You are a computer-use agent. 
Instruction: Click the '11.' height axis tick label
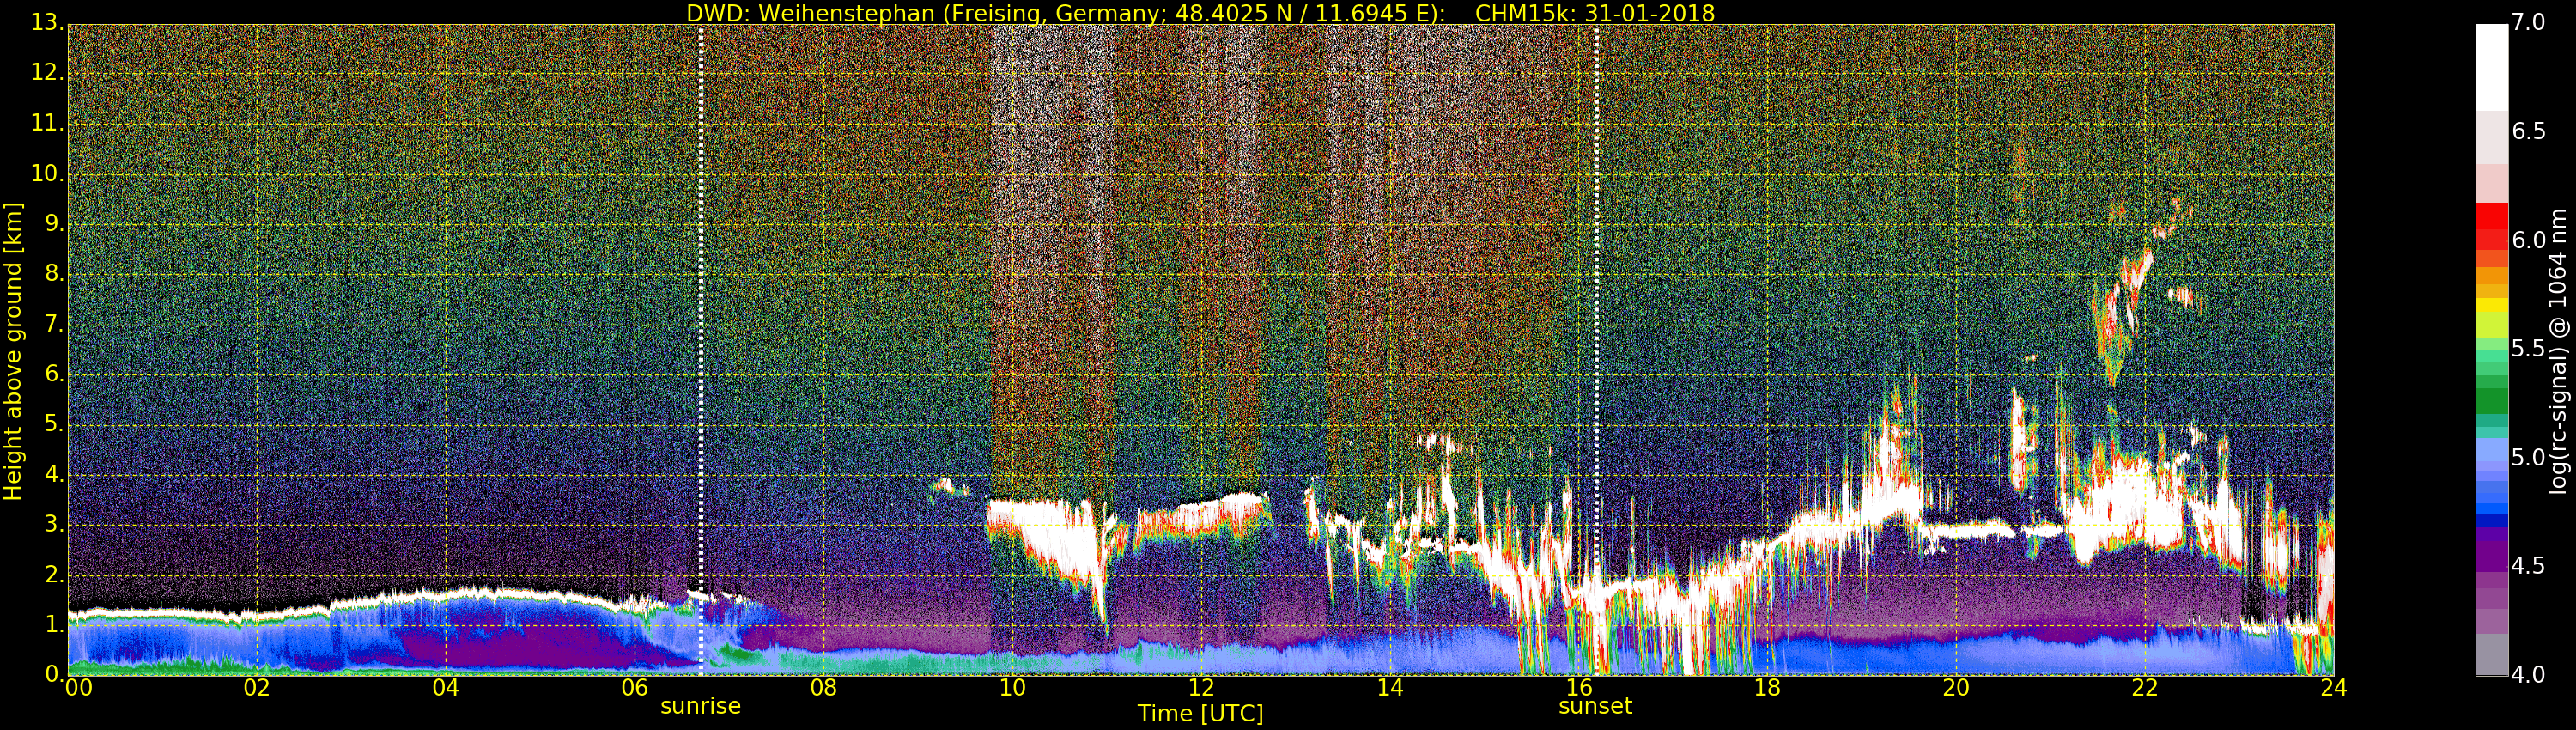(x=47, y=123)
